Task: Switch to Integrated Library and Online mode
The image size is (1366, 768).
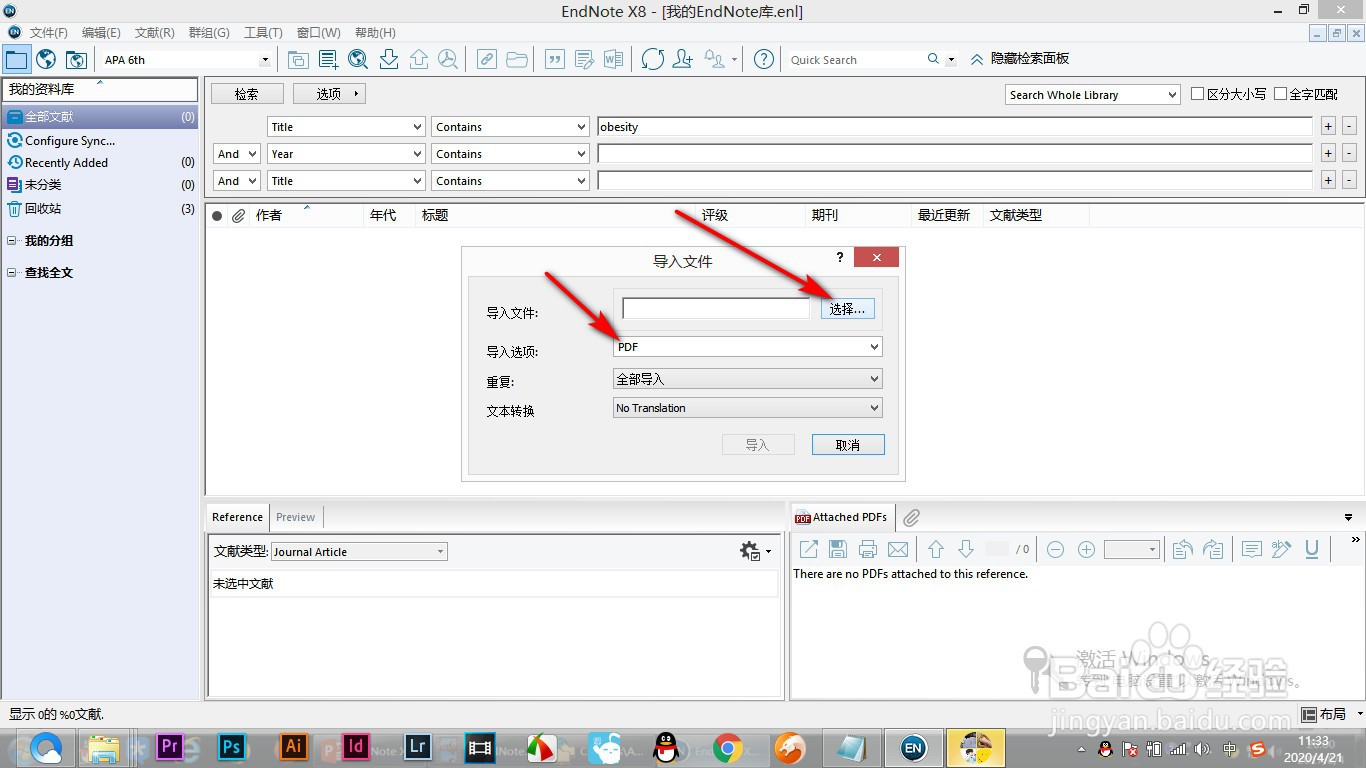Action: (76, 59)
